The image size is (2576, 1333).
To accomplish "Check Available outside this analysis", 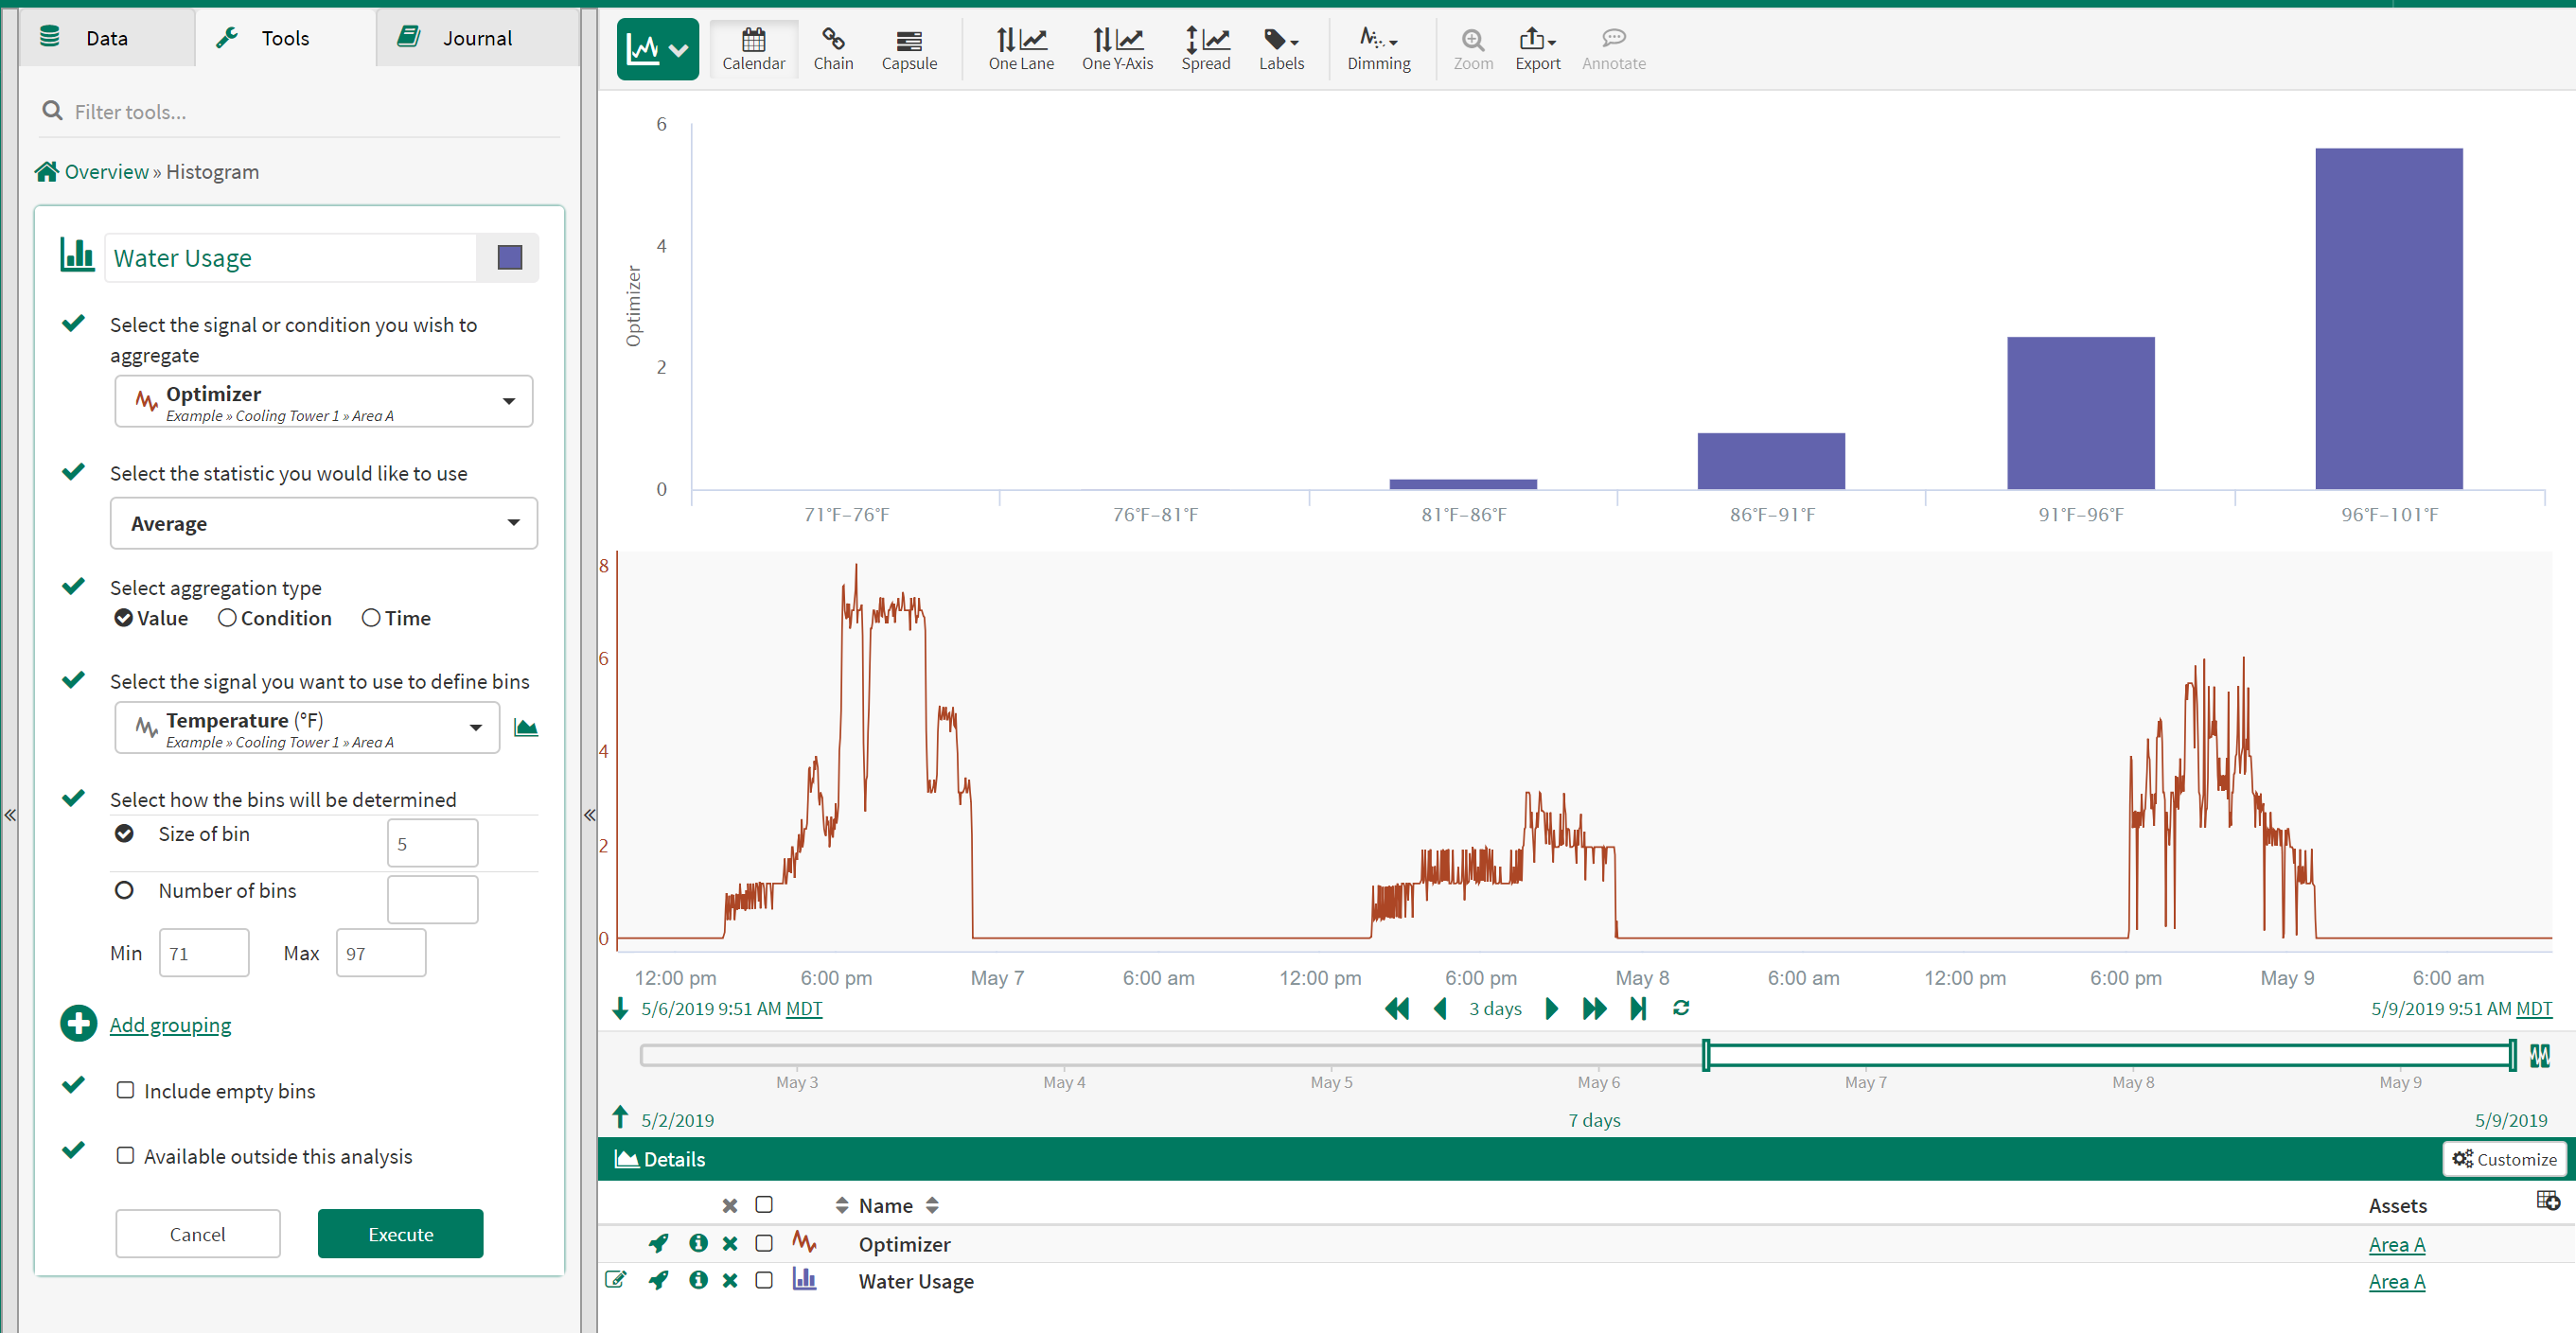I will (x=125, y=1155).
